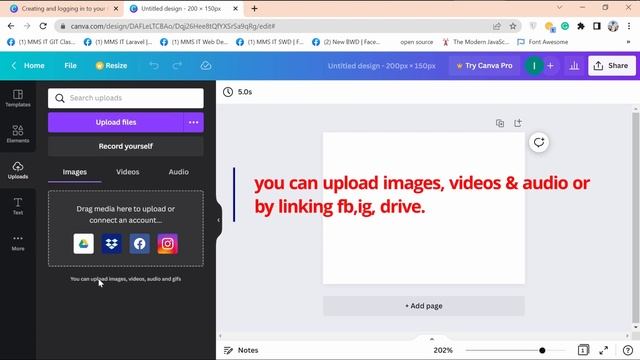Connect Facebook account icon
This screenshot has width=640, height=360.
pyautogui.click(x=140, y=244)
